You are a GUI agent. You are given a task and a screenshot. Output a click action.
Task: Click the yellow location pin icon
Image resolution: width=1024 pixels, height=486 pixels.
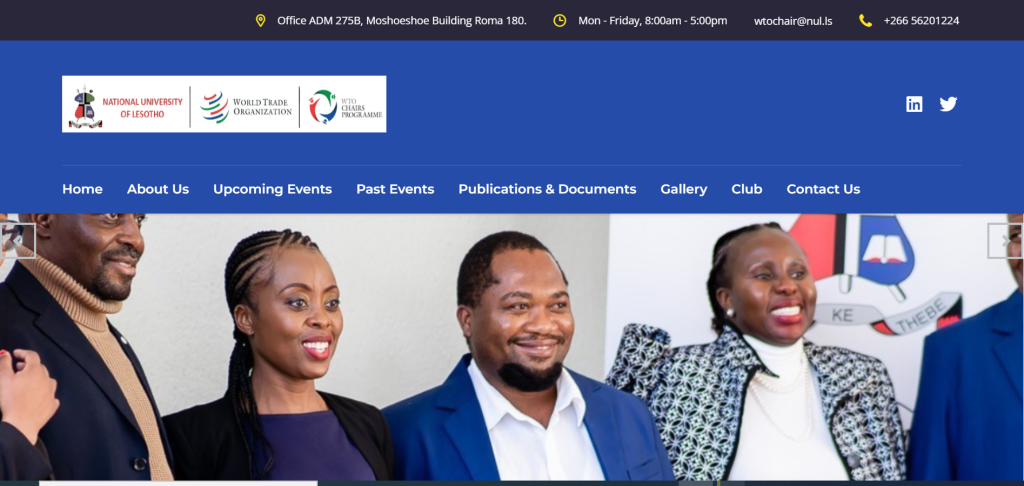pyautogui.click(x=260, y=20)
